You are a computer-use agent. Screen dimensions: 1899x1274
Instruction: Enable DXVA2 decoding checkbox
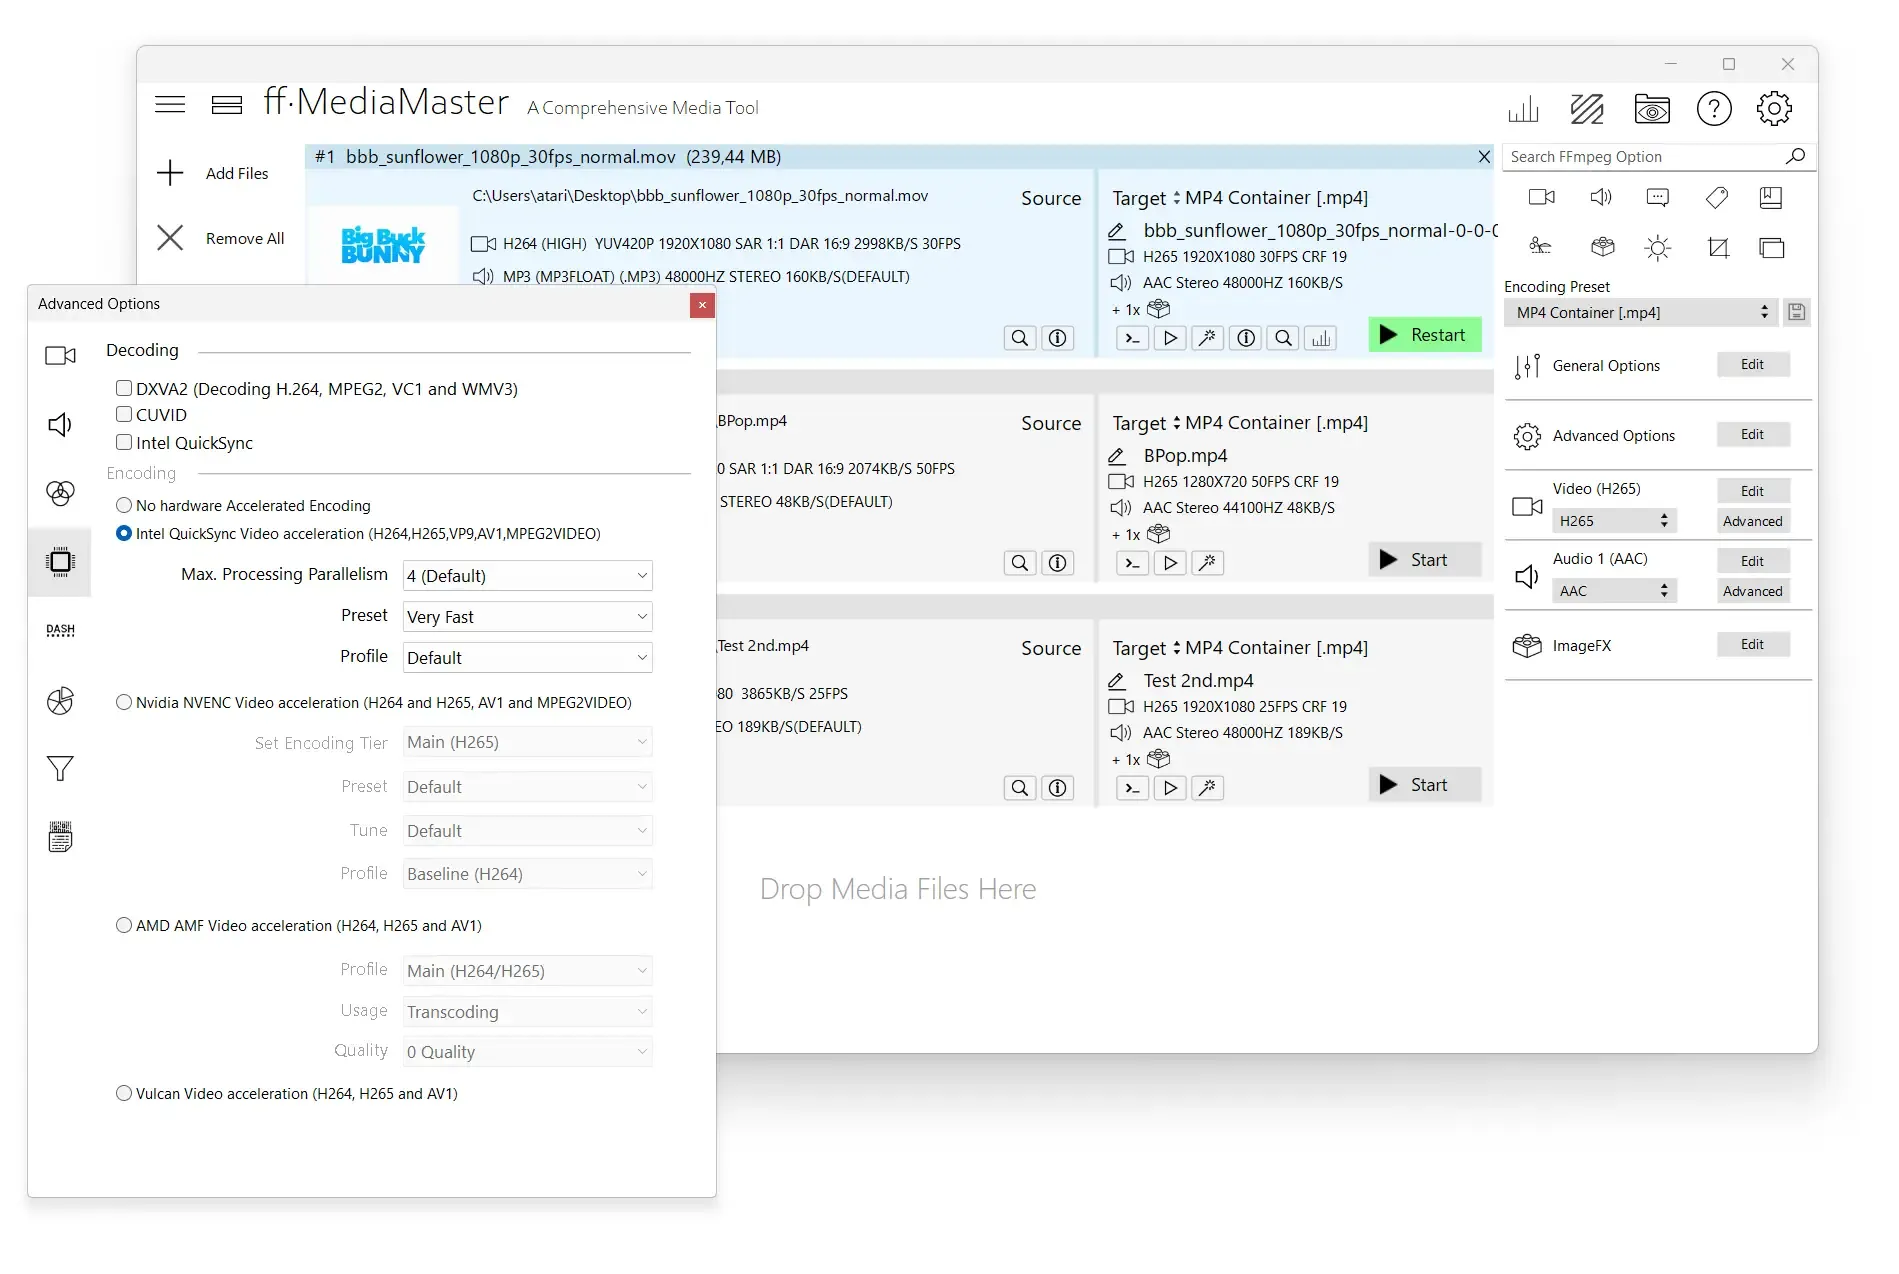(x=124, y=388)
